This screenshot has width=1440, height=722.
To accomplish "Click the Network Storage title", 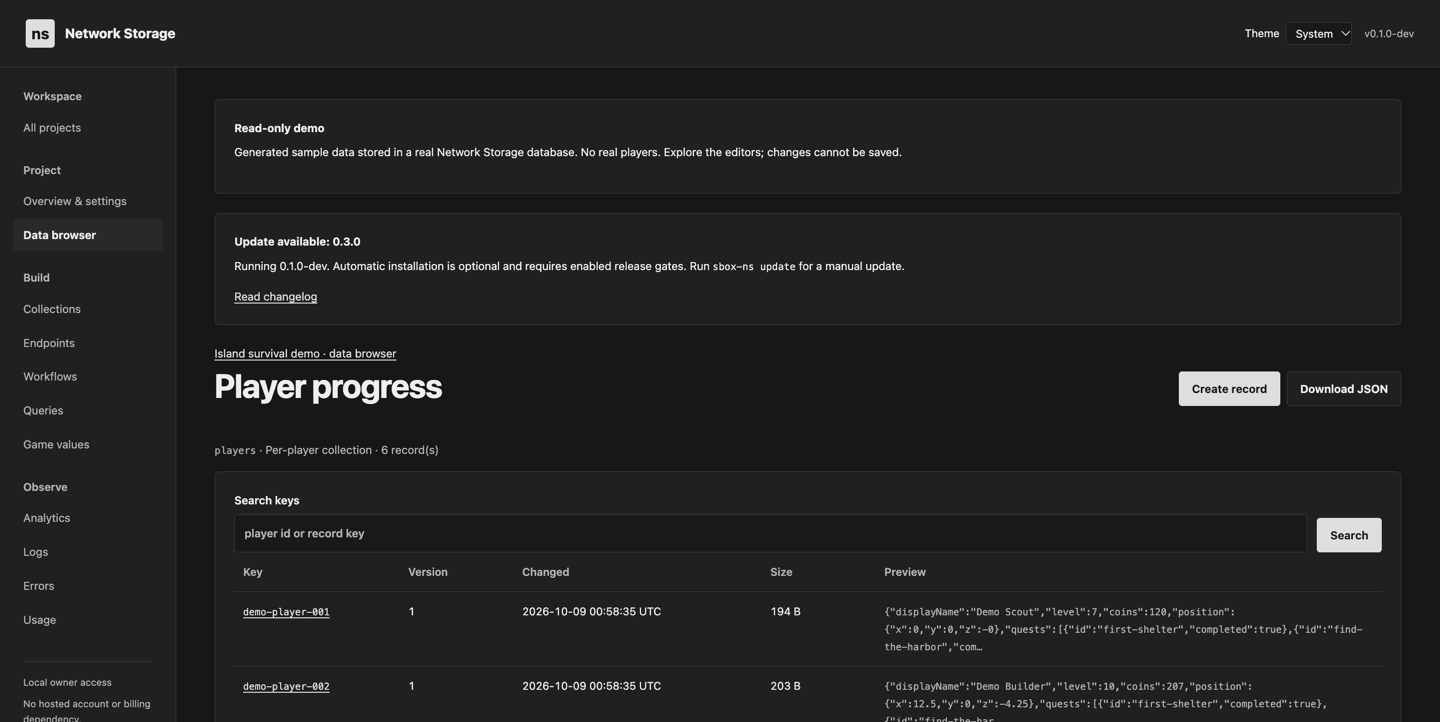I will click(x=120, y=34).
